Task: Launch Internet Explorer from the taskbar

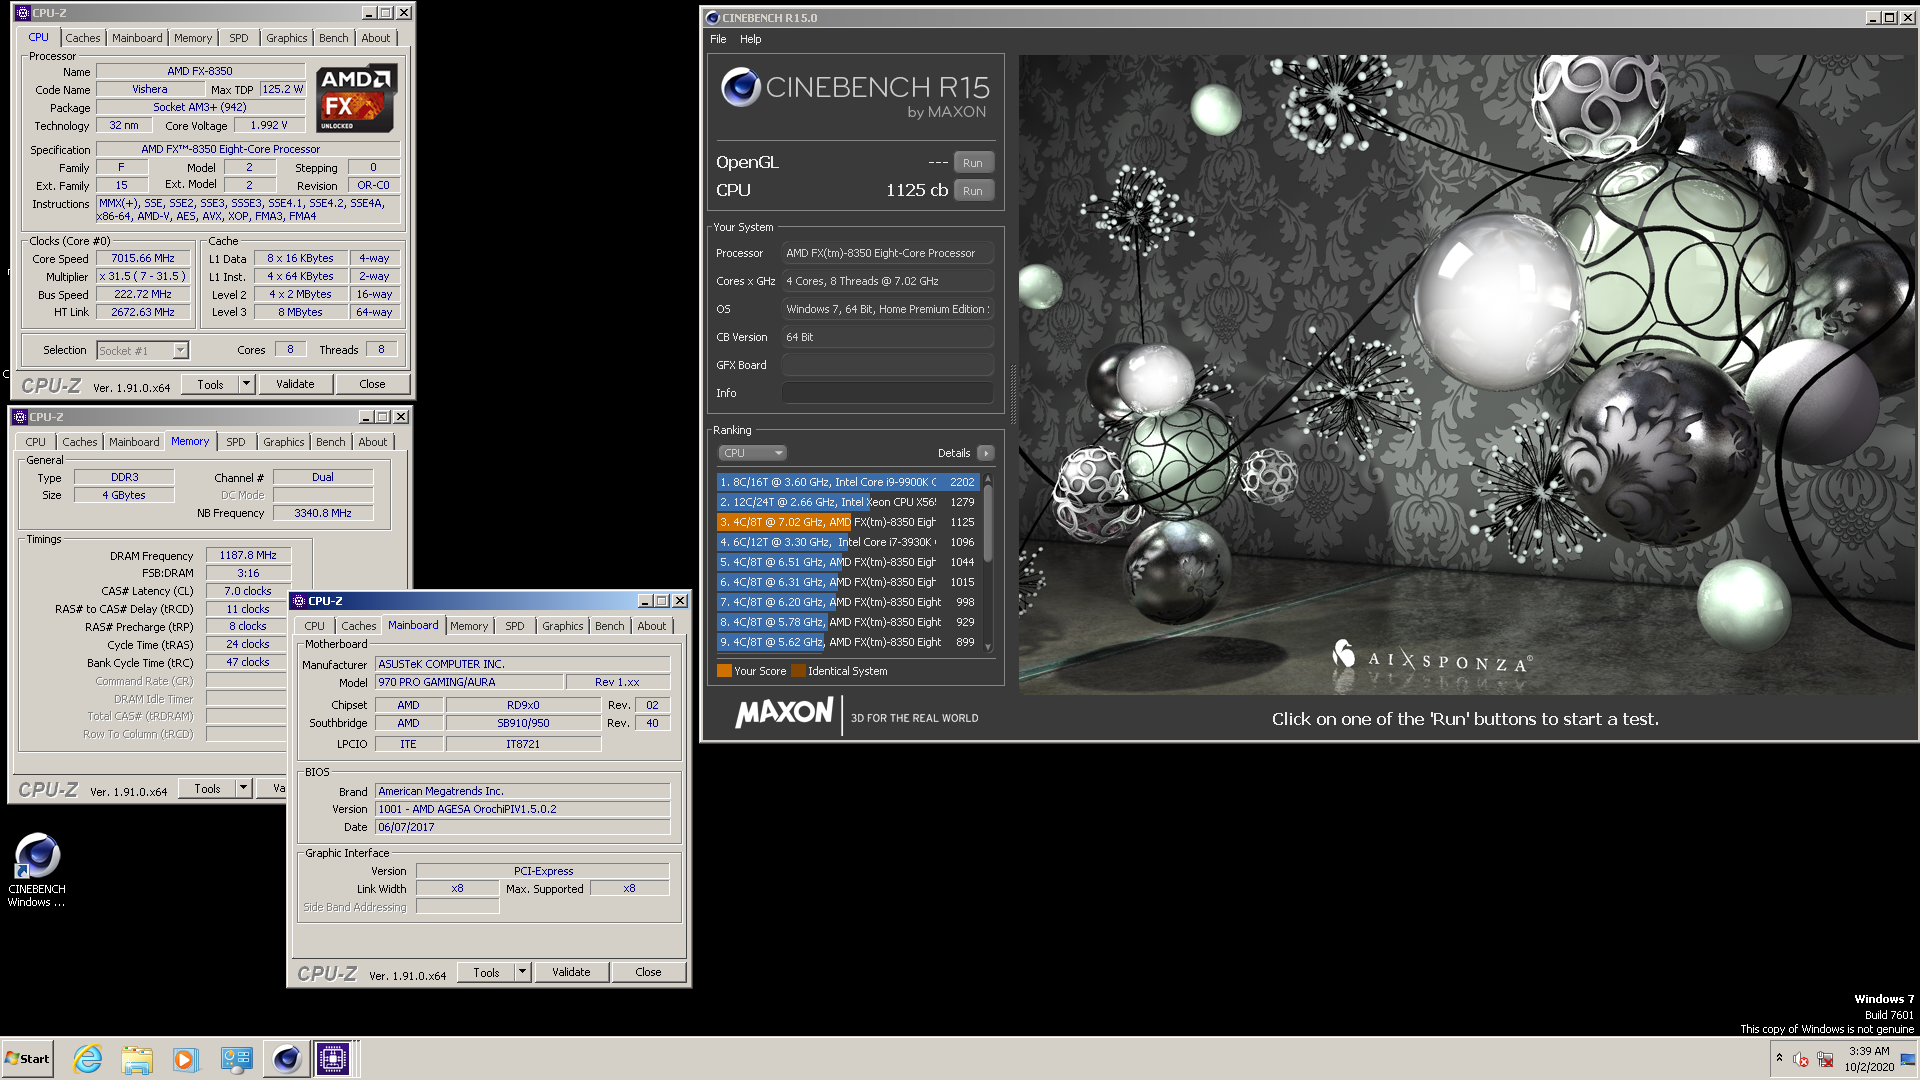Action: point(88,1059)
